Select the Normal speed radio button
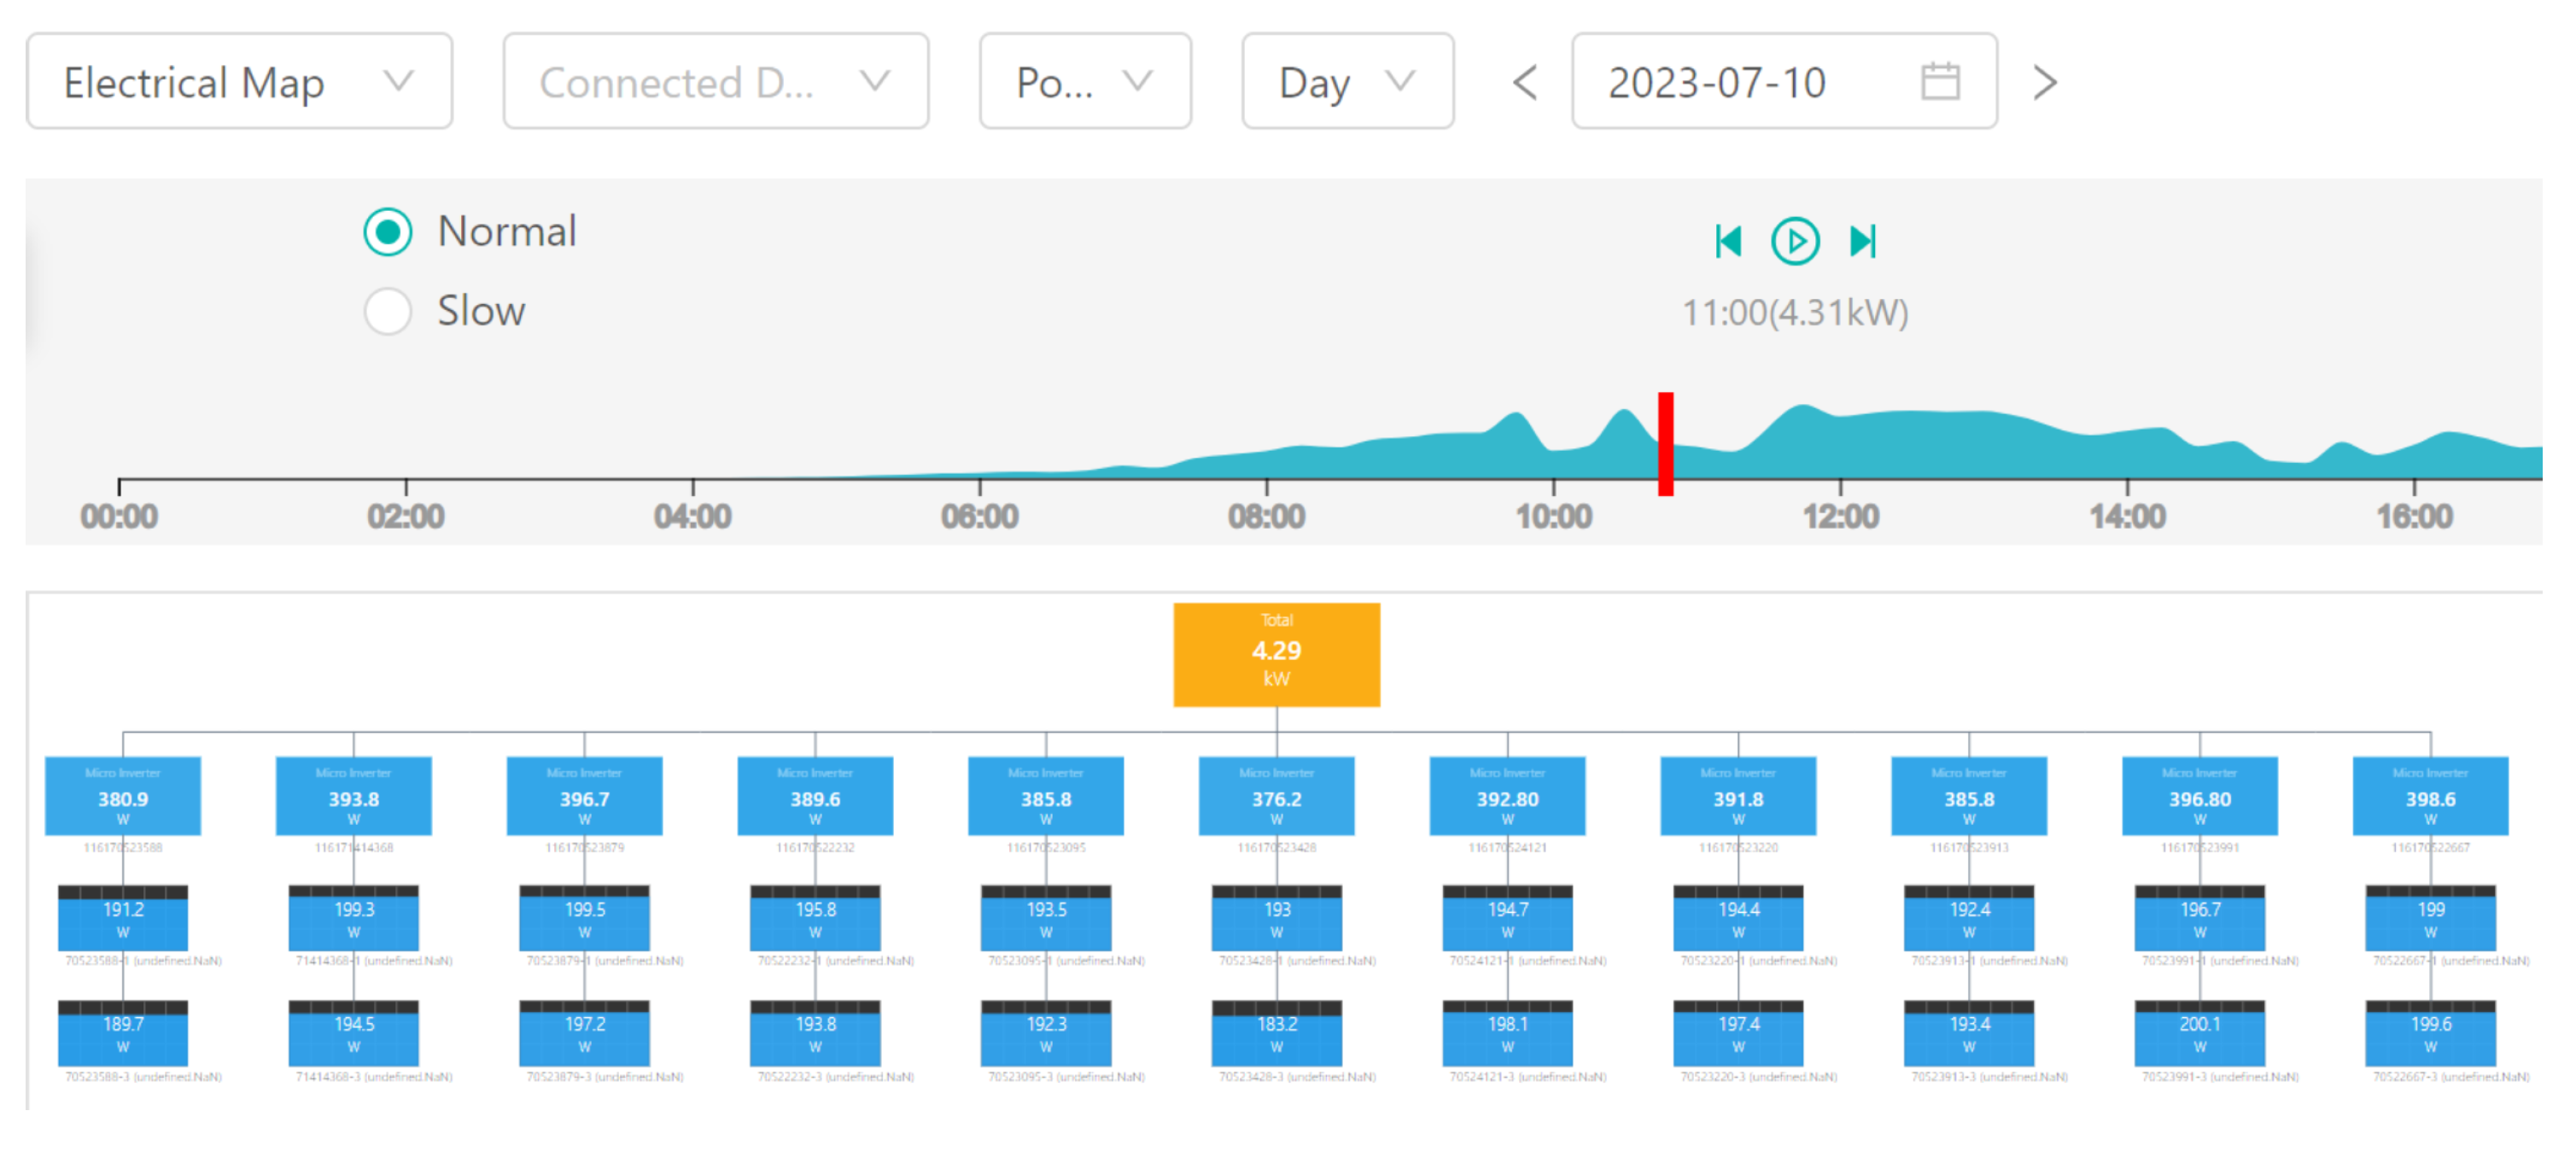This screenshot has width=2576, height=1152. tap(388, 232)
